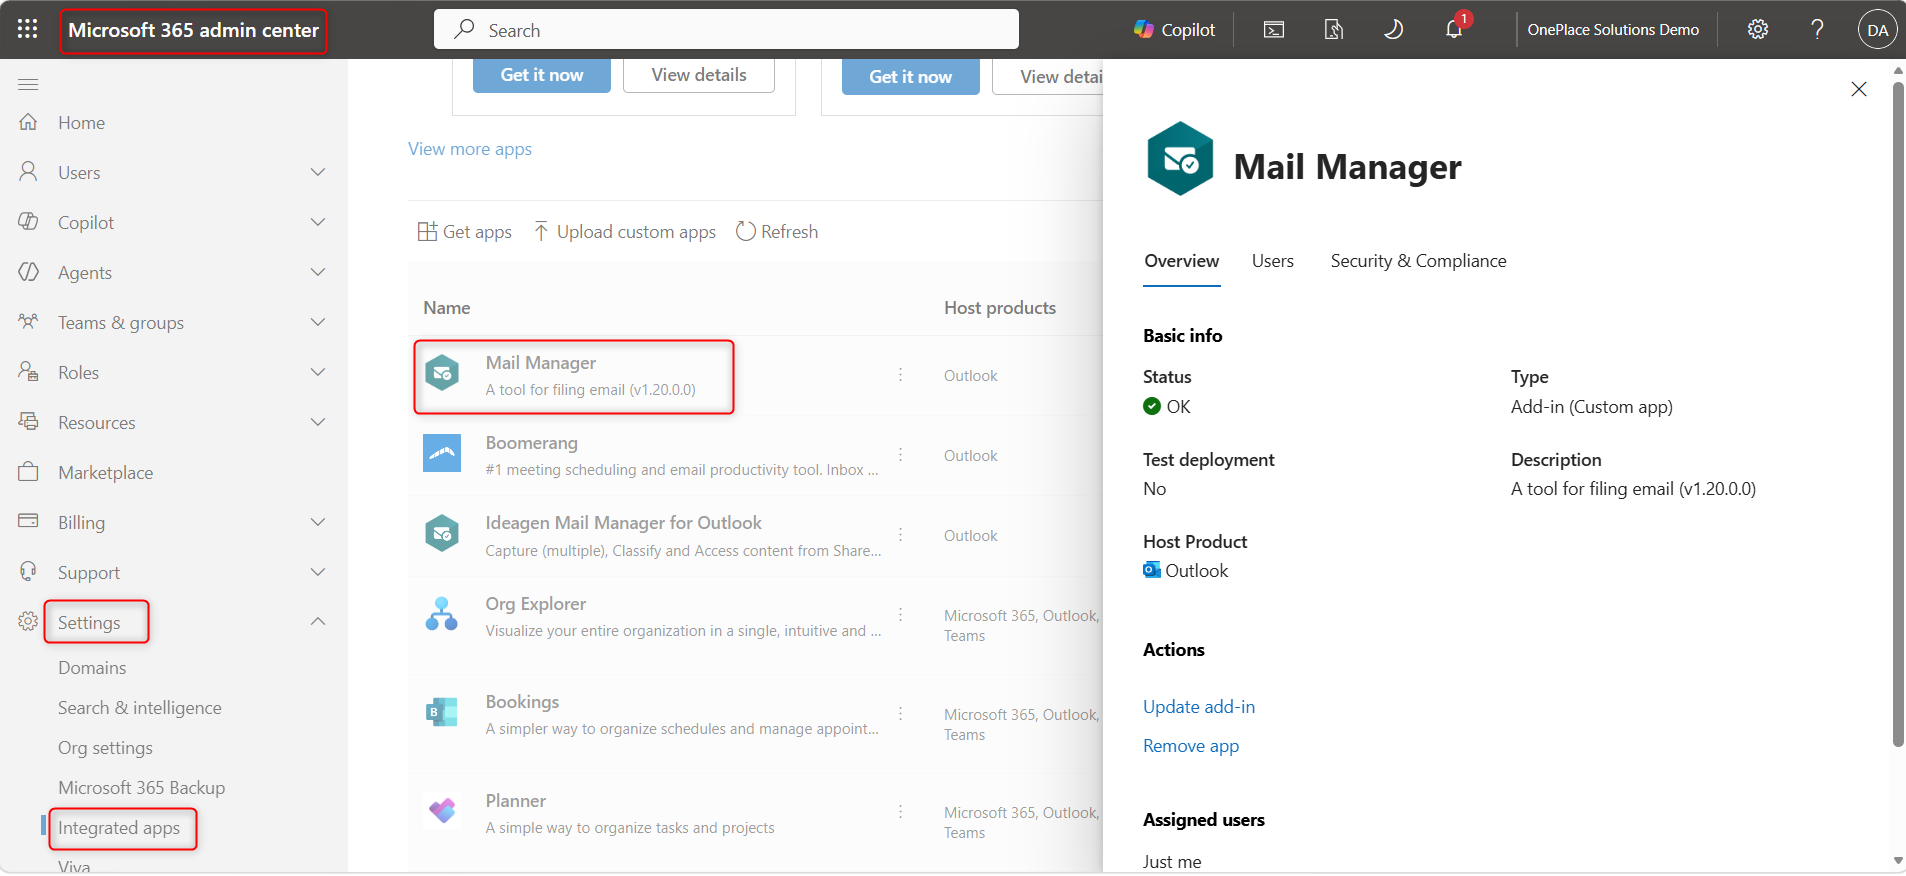The image size is (1906, 876).
Task: Open the Bookings app name
Action: (522, 702)
